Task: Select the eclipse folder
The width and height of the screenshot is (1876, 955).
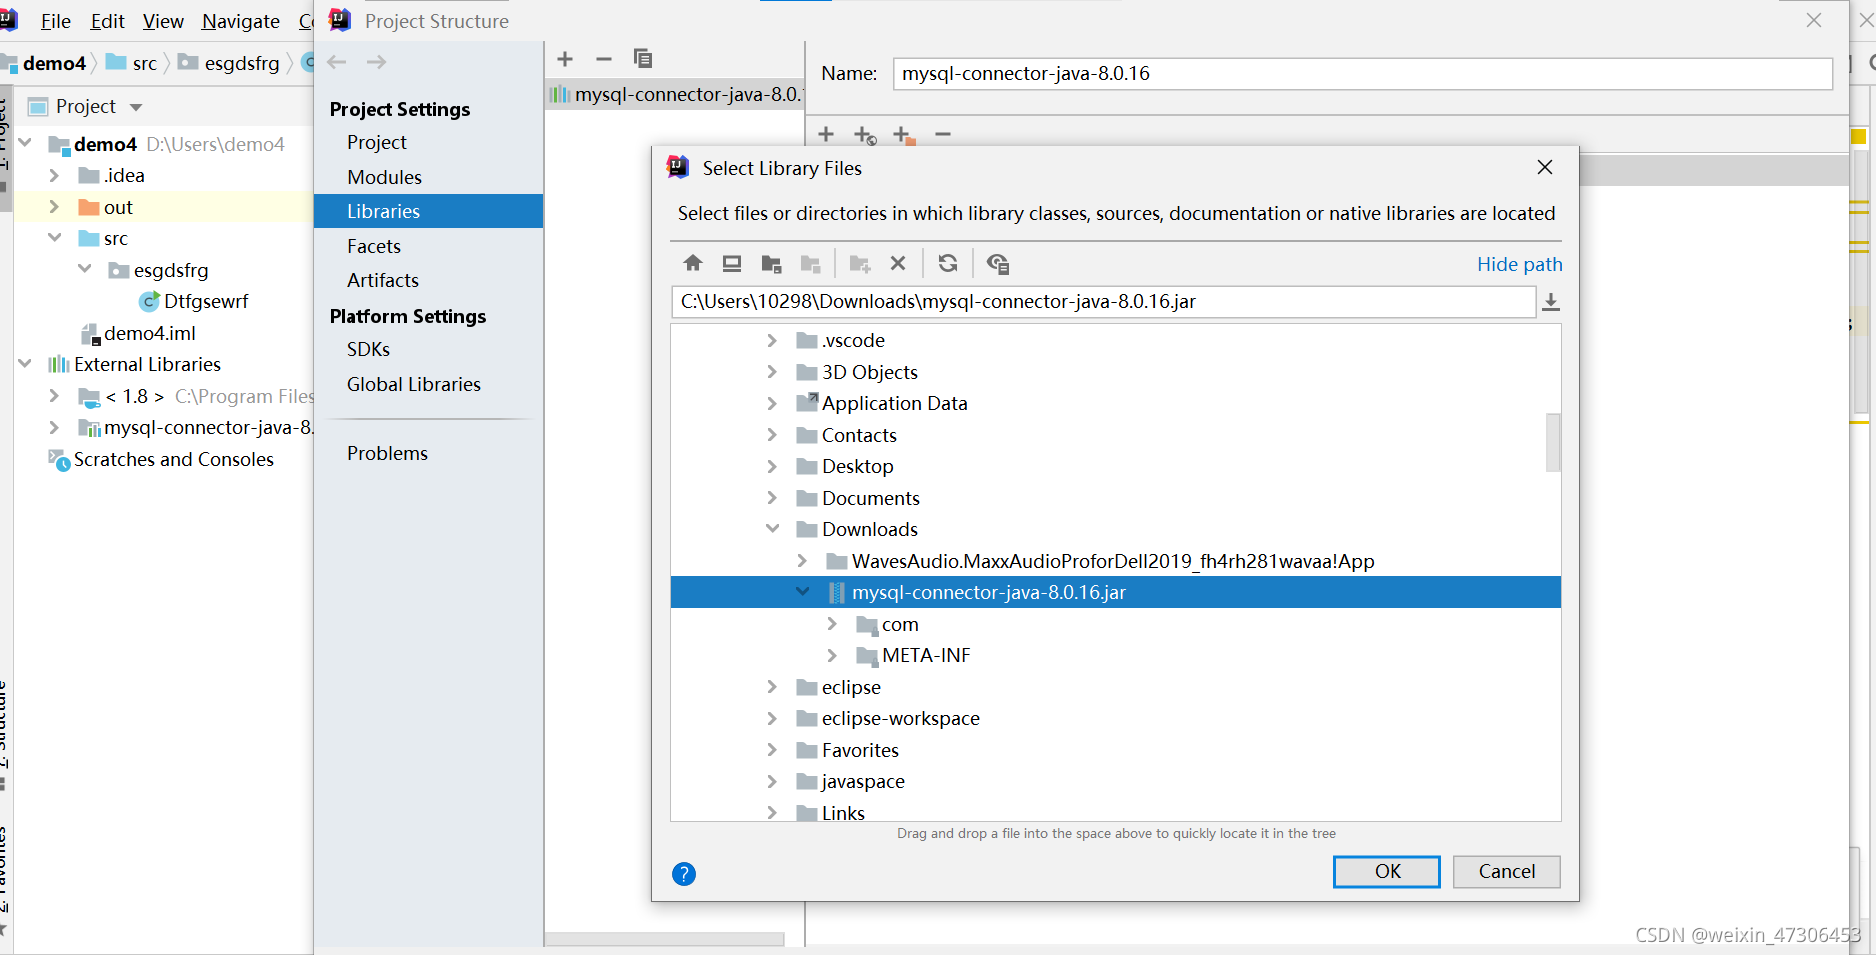Action: (x=851, y=687)
